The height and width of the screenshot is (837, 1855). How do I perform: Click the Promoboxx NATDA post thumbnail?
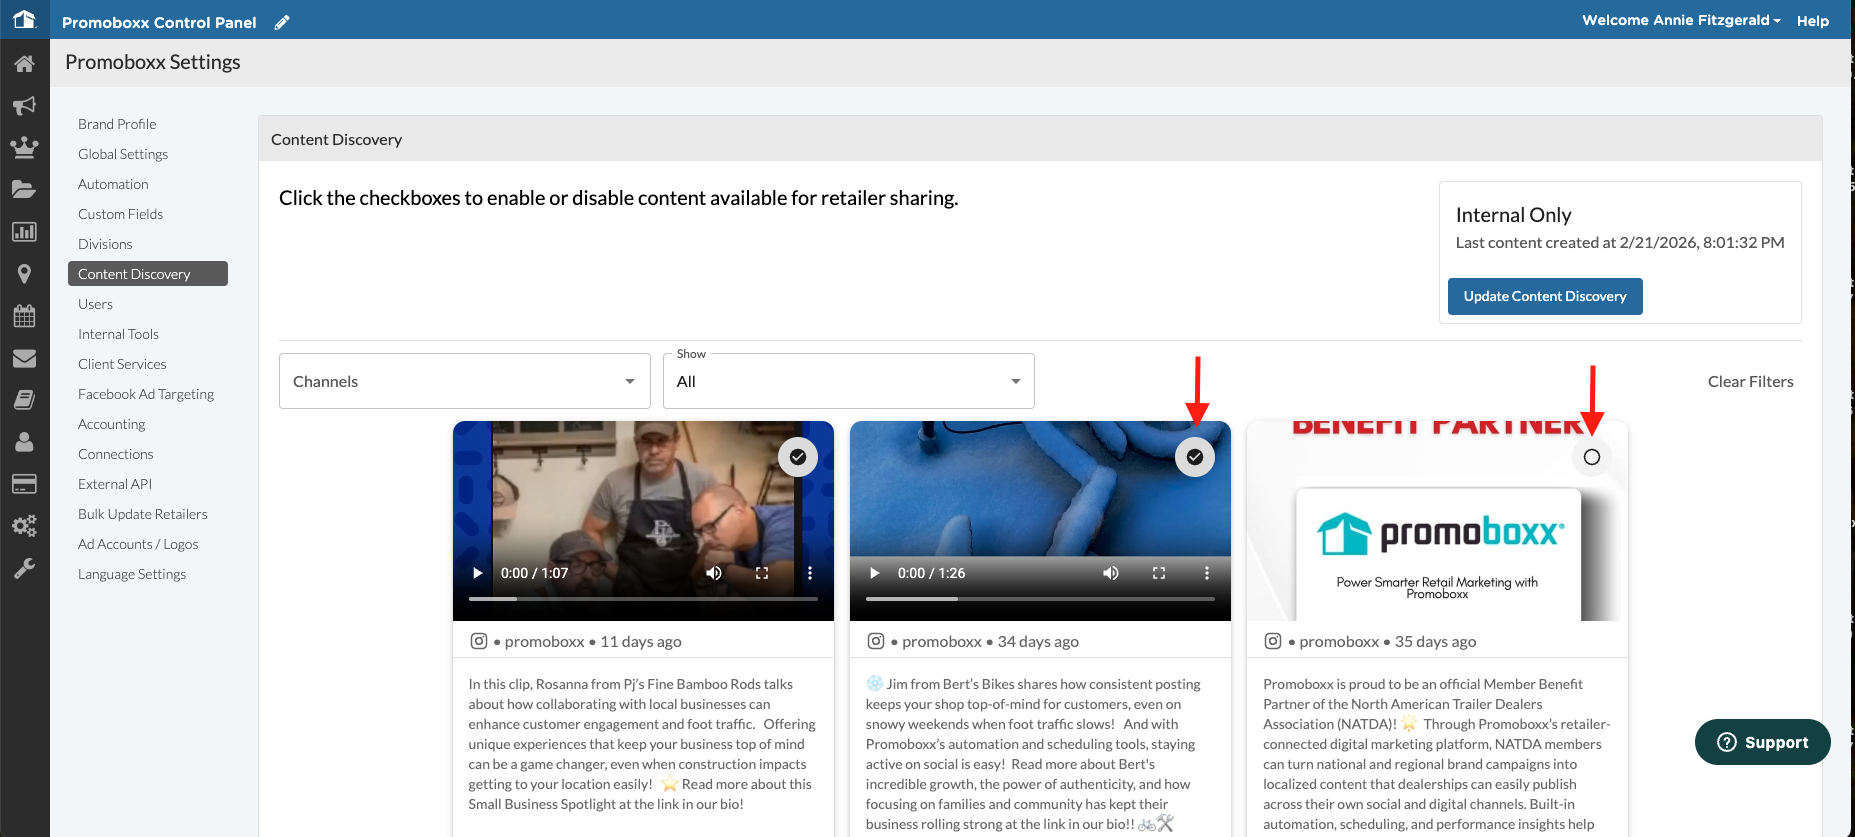pyautogui.click(x=1437, y=521)
